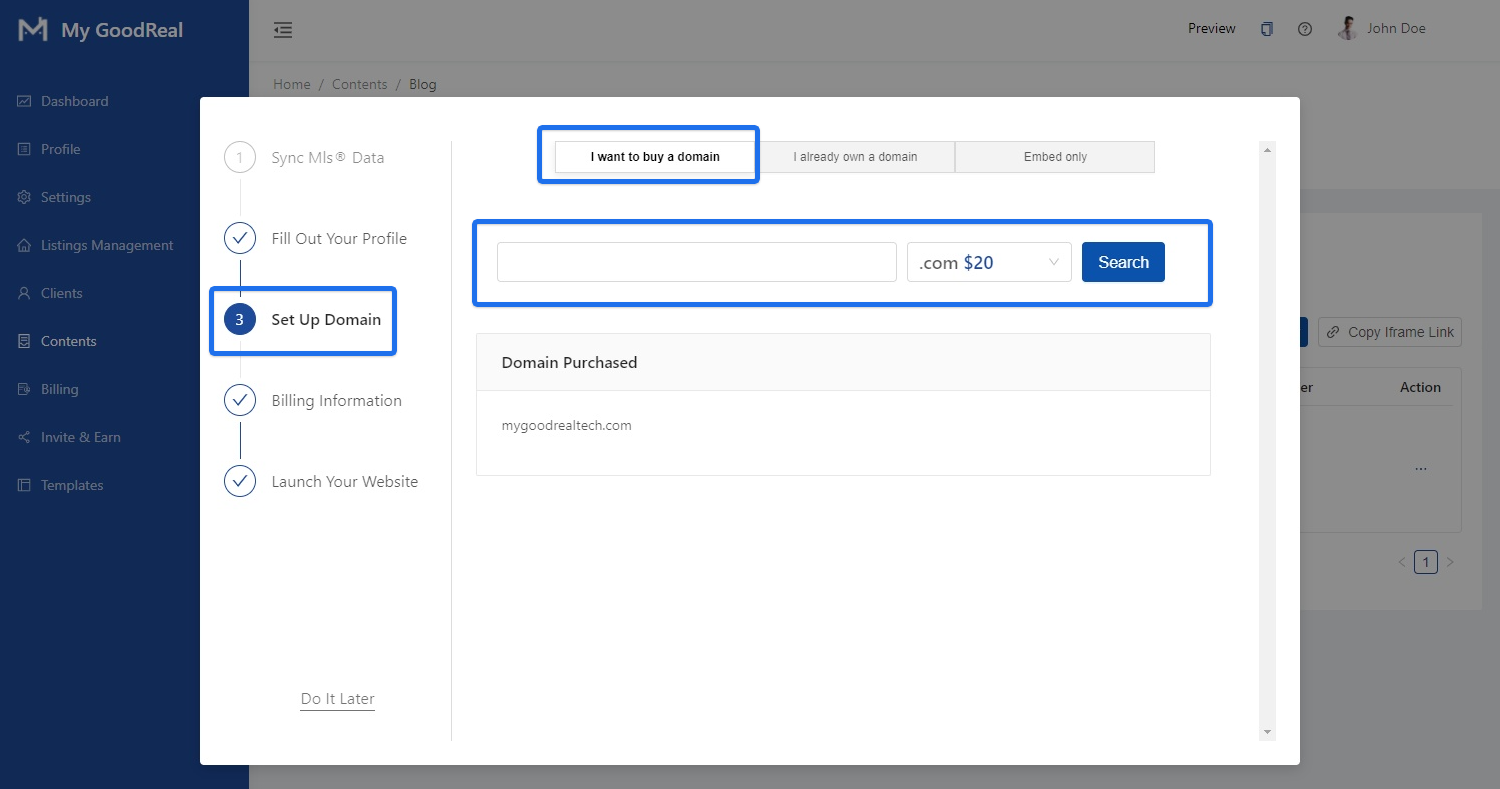Expand the John Doe account menu
1500x789 pixels.
[x=1382, y=28]
